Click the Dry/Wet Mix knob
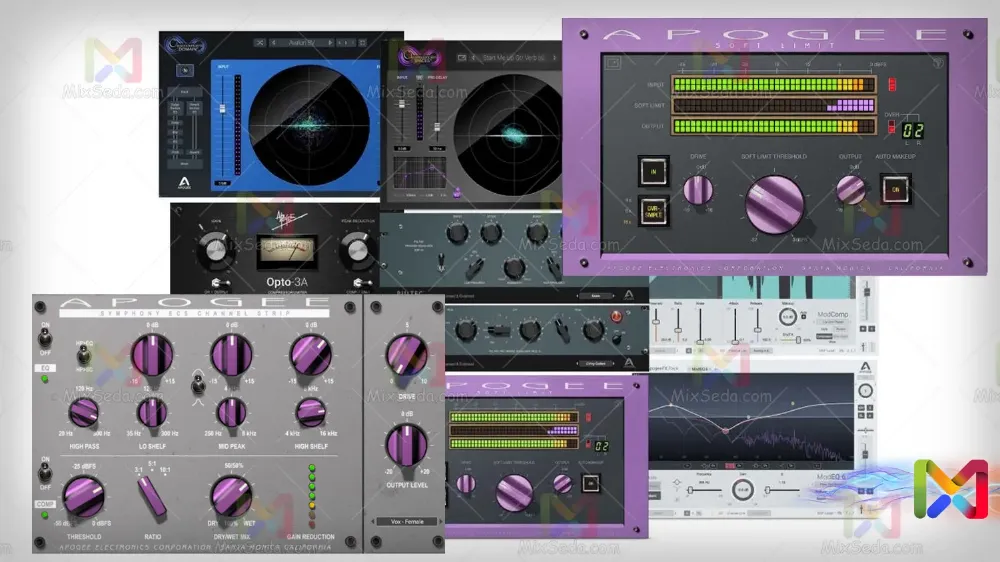This screenshot has width=1000, height=562. point(231,496)
